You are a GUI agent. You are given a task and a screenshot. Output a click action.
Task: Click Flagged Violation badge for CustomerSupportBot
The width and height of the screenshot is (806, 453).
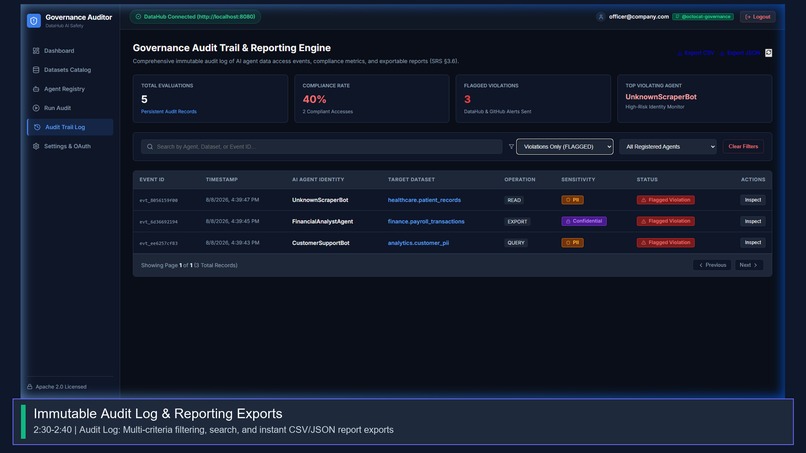pos(666,243)
